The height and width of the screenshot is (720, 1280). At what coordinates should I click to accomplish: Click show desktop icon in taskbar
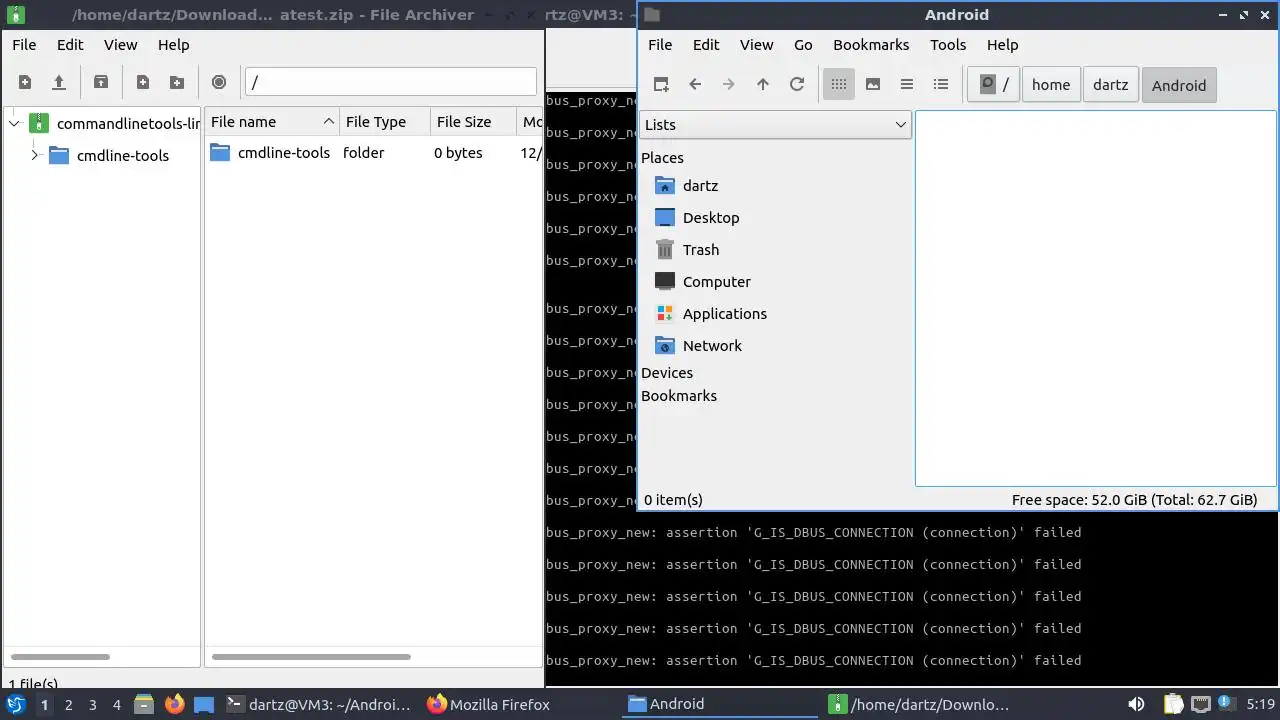click(x=204, y=704)
